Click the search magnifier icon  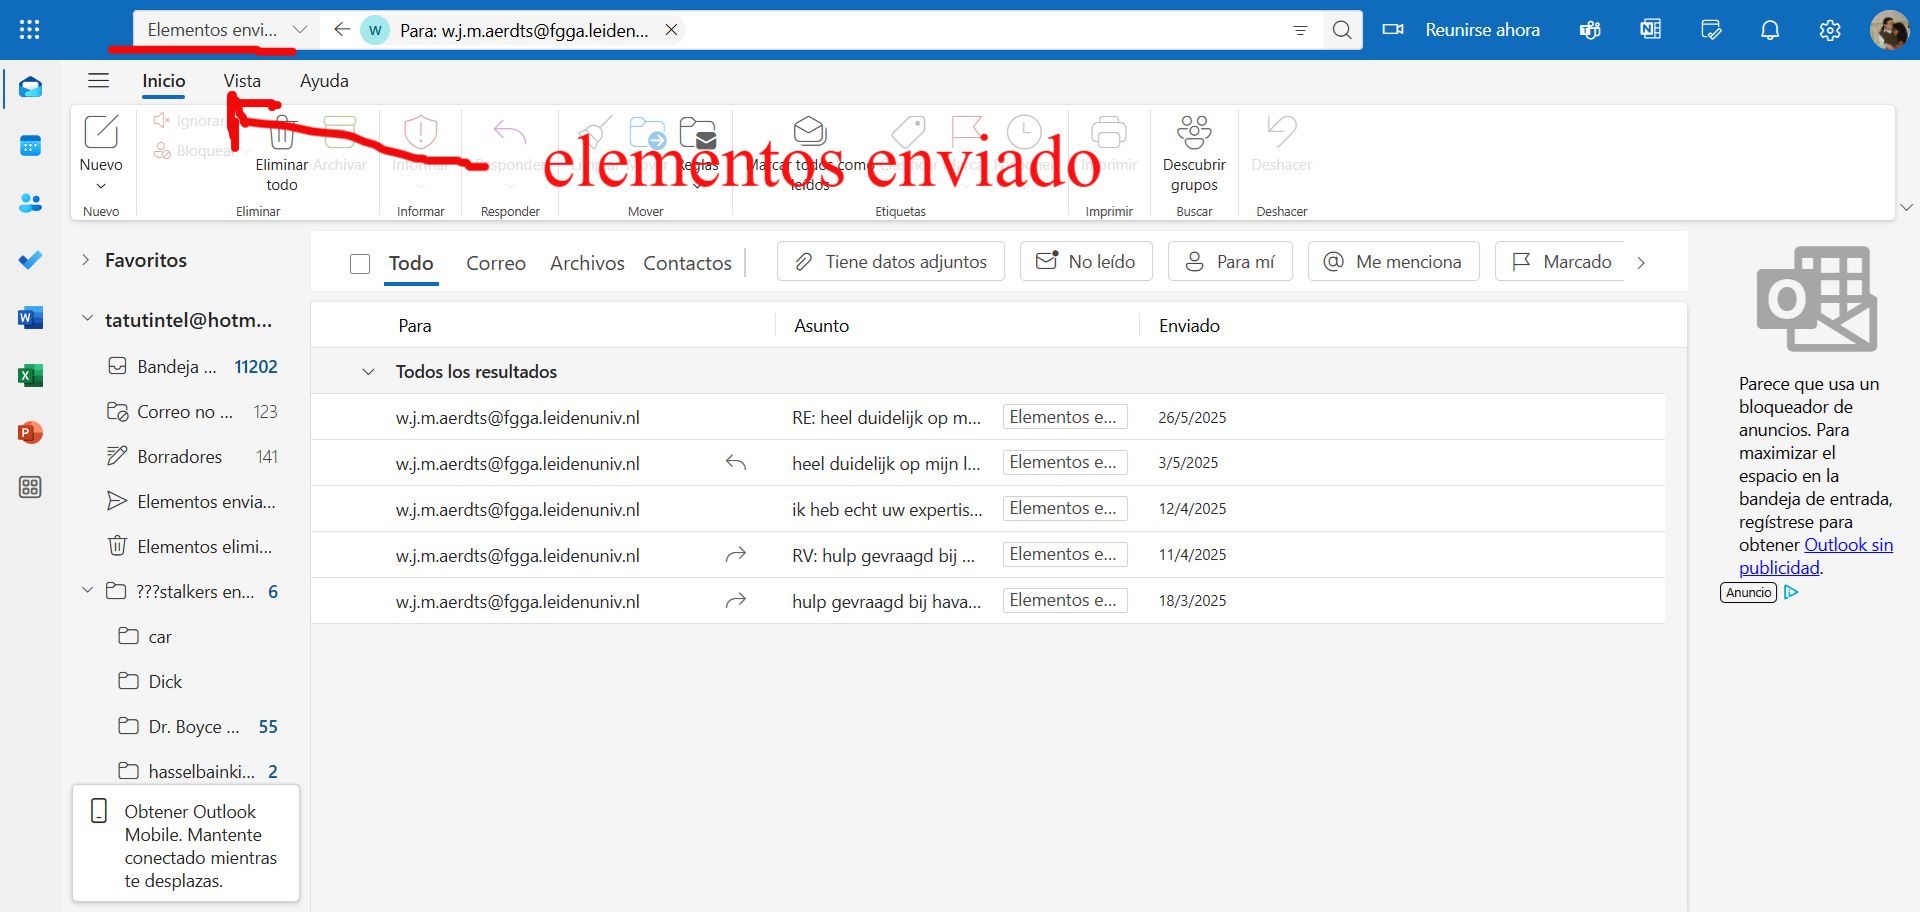(x=1342, y=30)
